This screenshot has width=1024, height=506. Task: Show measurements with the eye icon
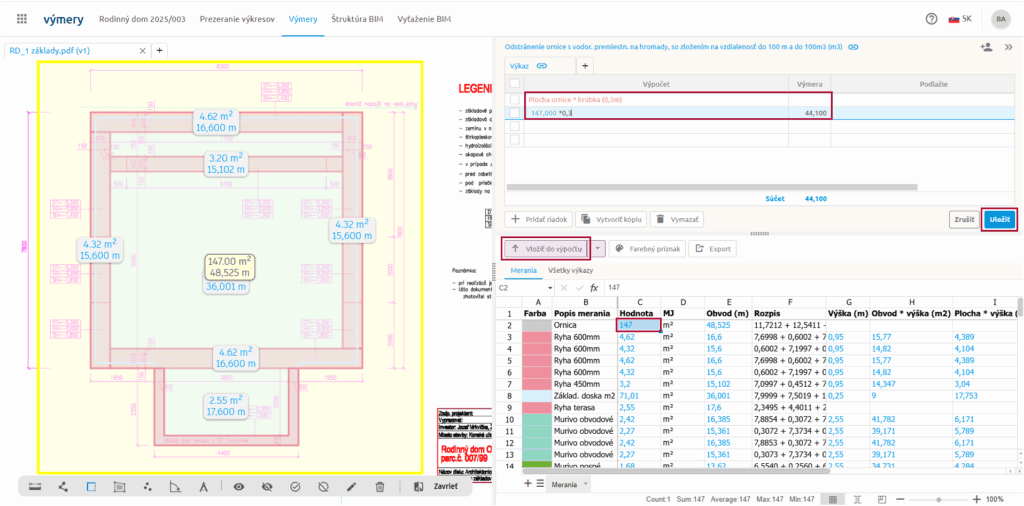(x=239, y=487)
